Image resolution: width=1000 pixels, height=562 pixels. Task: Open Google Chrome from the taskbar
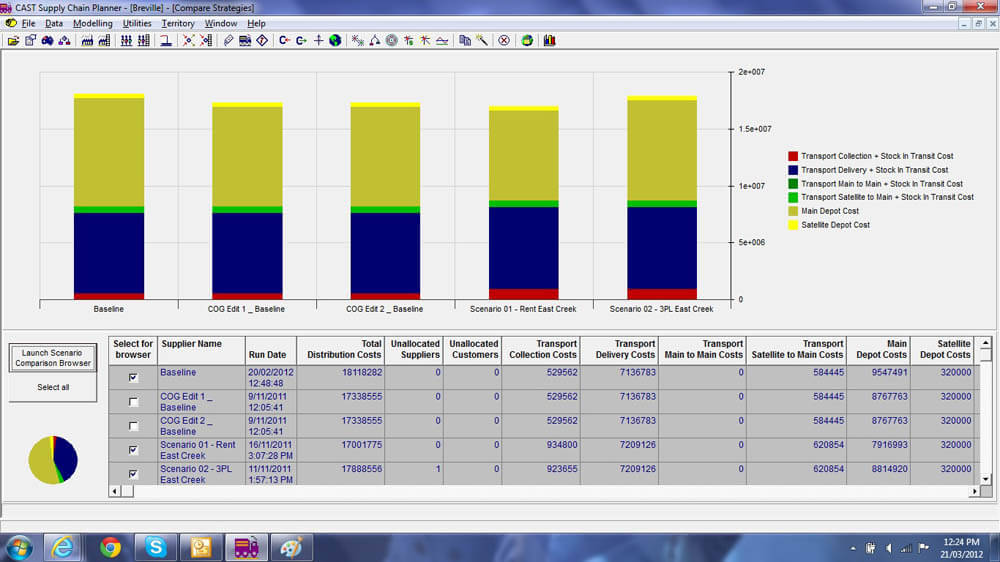click(x=110, y=547)
